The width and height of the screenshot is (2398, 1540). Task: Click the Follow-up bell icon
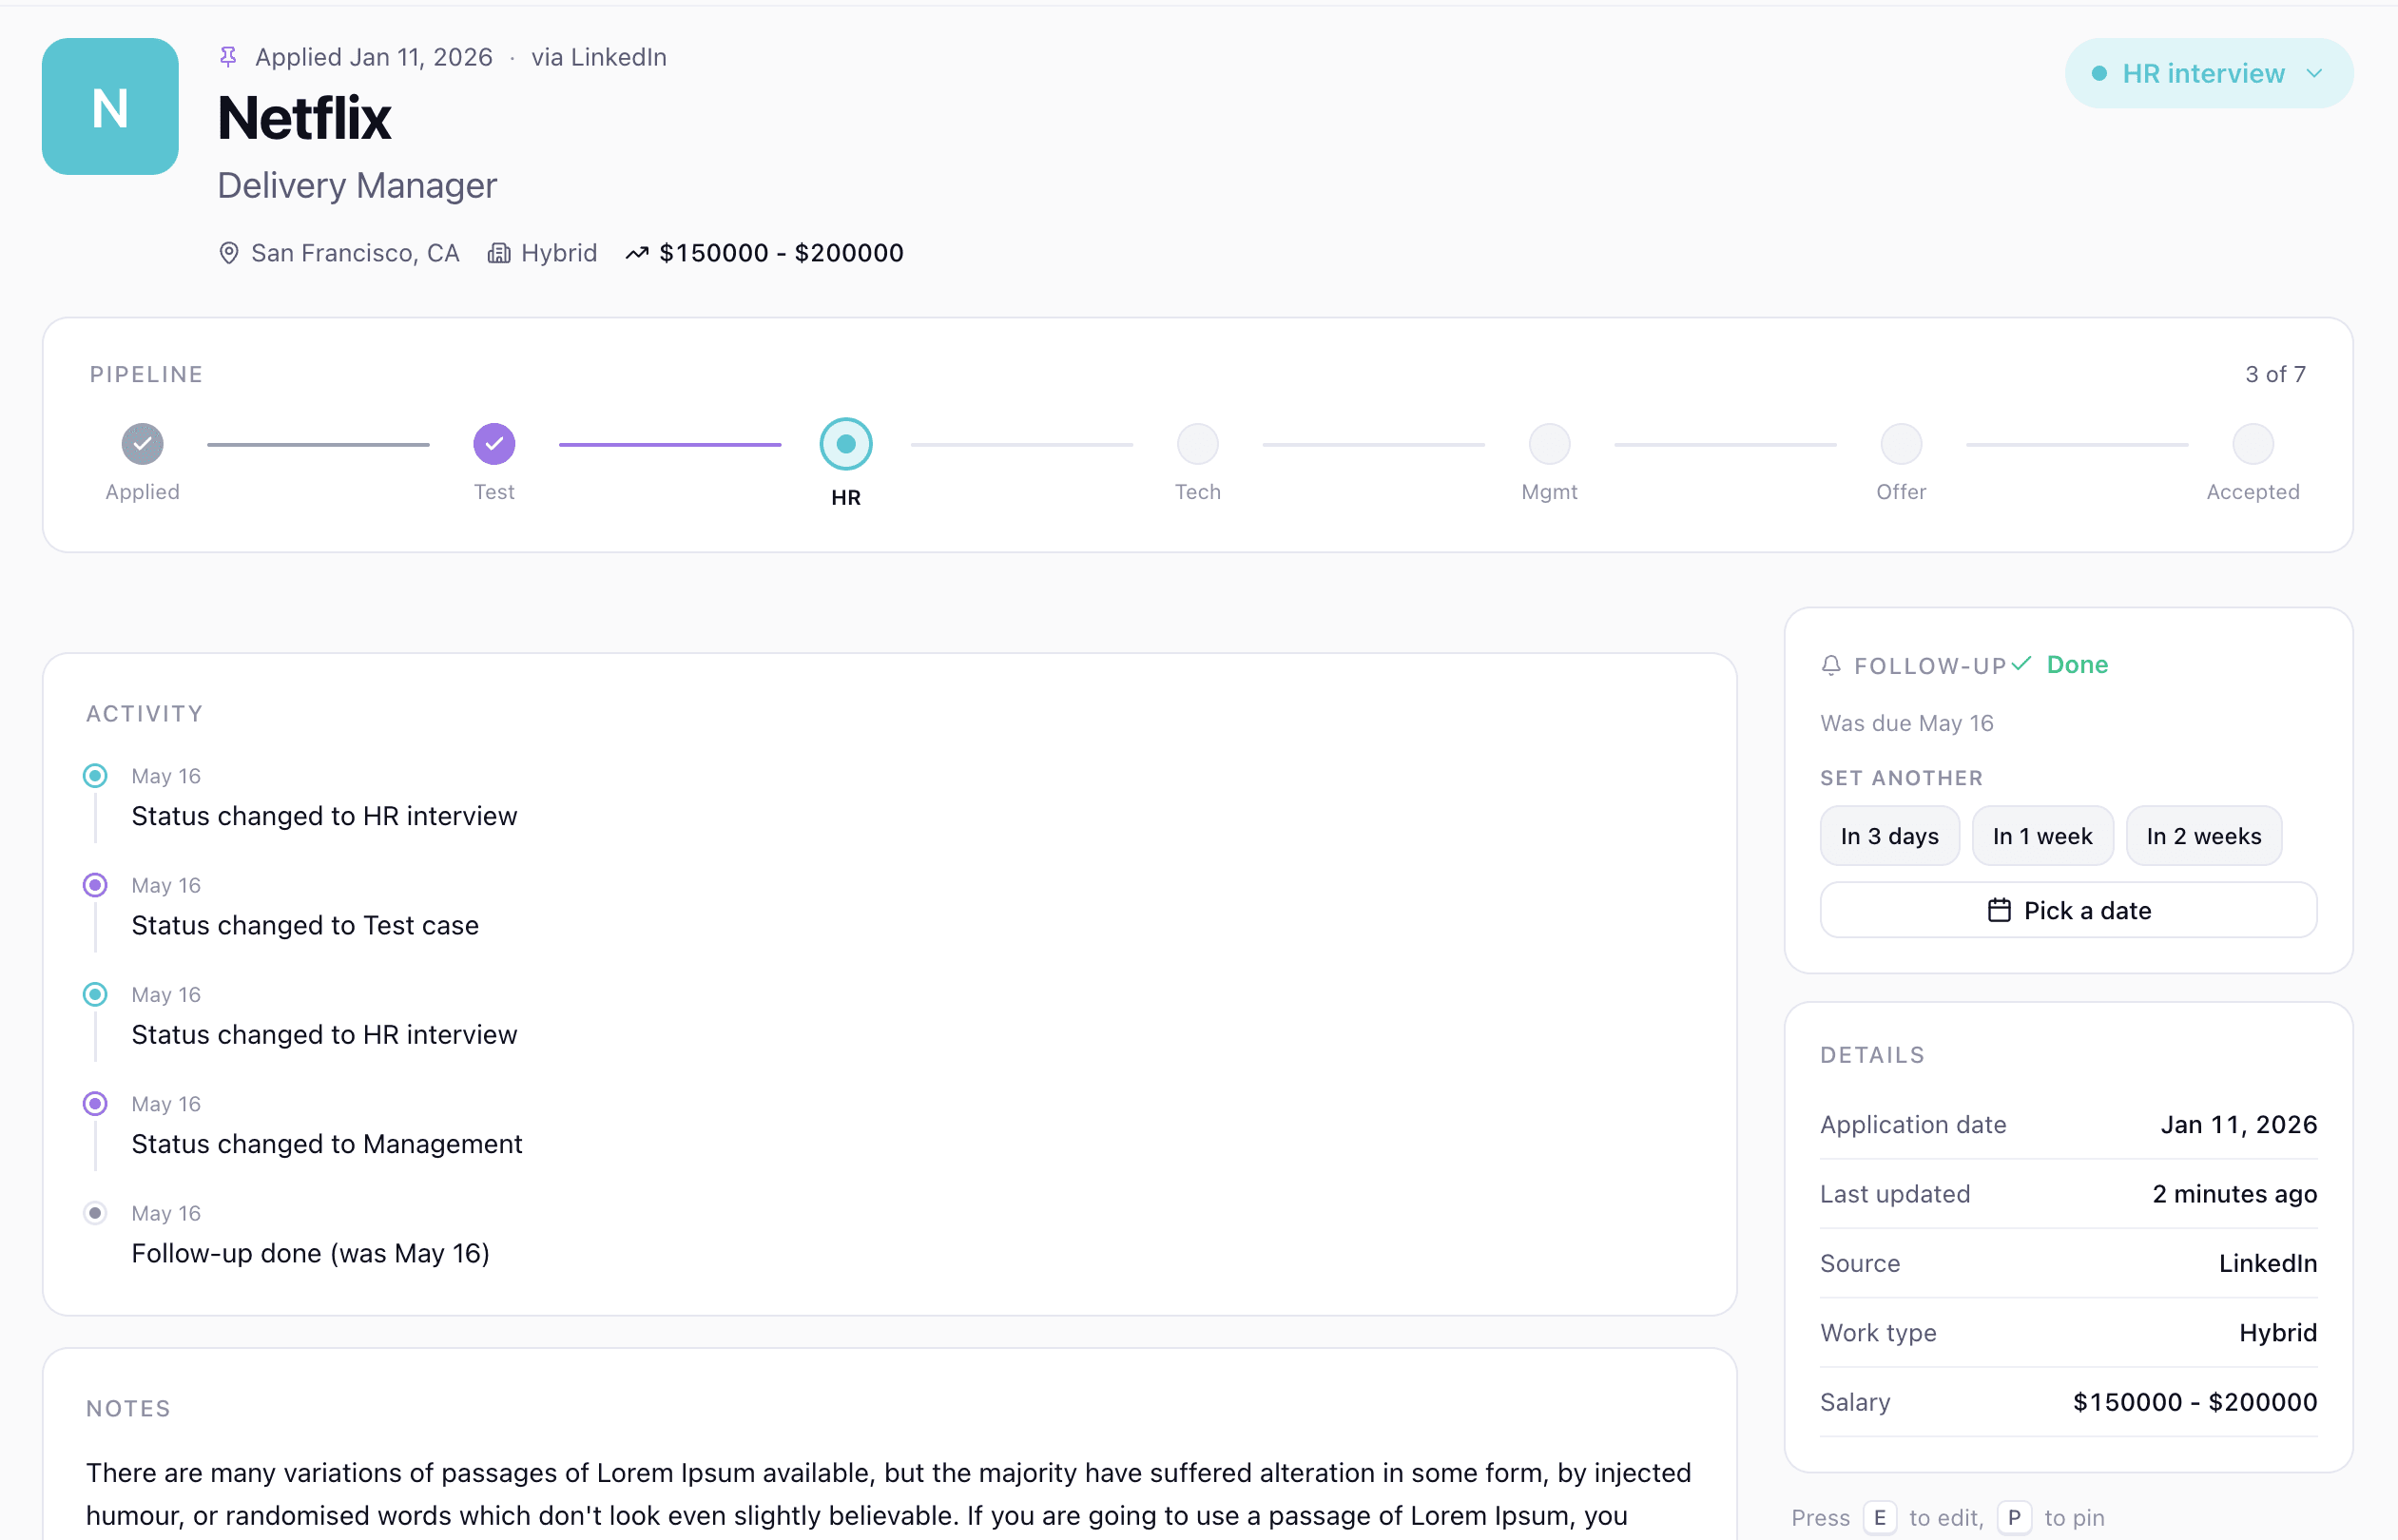(x=1831, y=666)
